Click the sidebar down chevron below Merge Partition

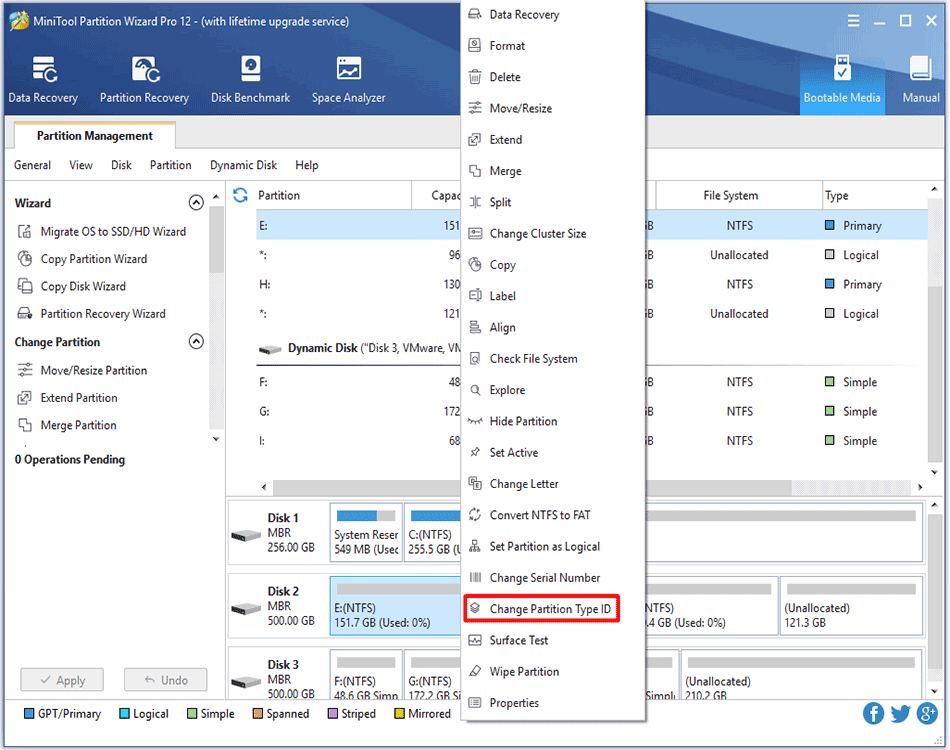pos(215,438)
